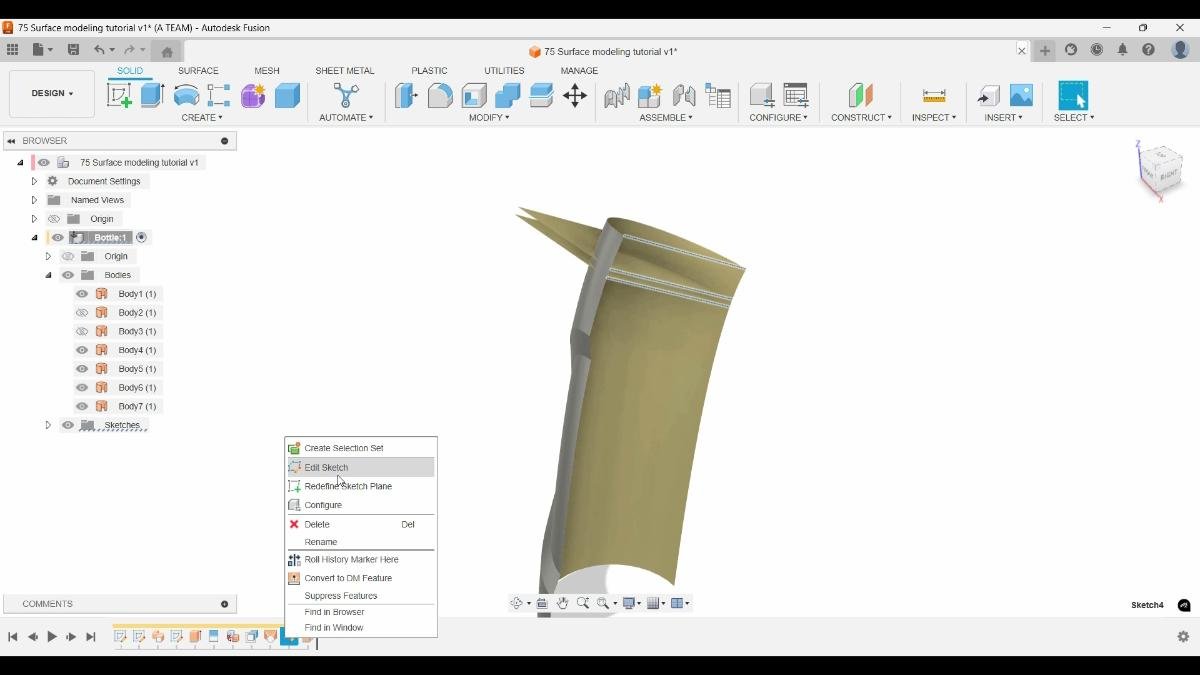Activate the Select tool icon
This screenshot has height=675, width=1200.
1073,95
